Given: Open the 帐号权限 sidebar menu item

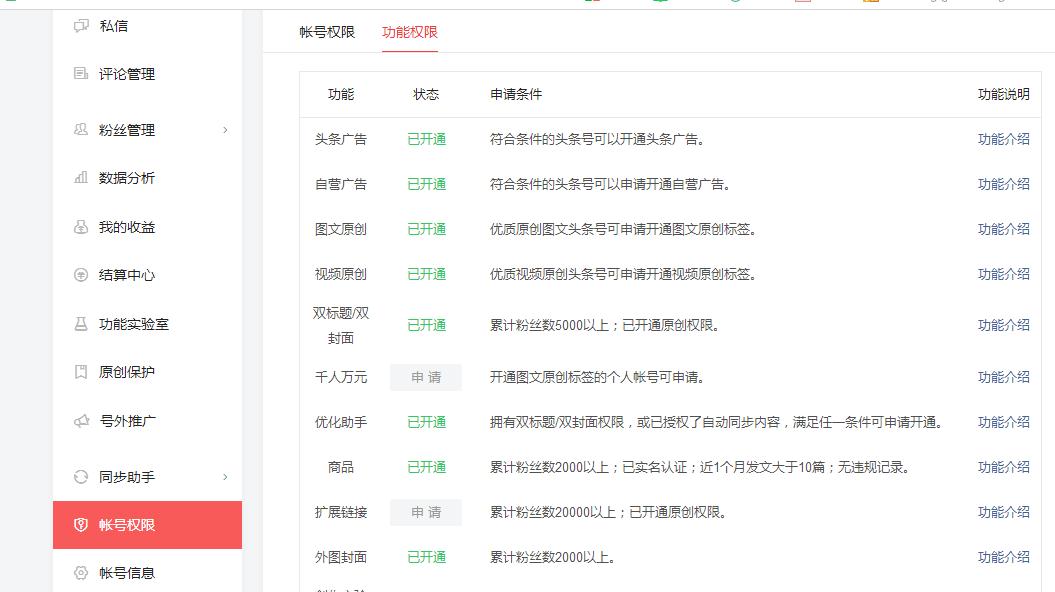Looking at the screenshot, I should [147, 525].
